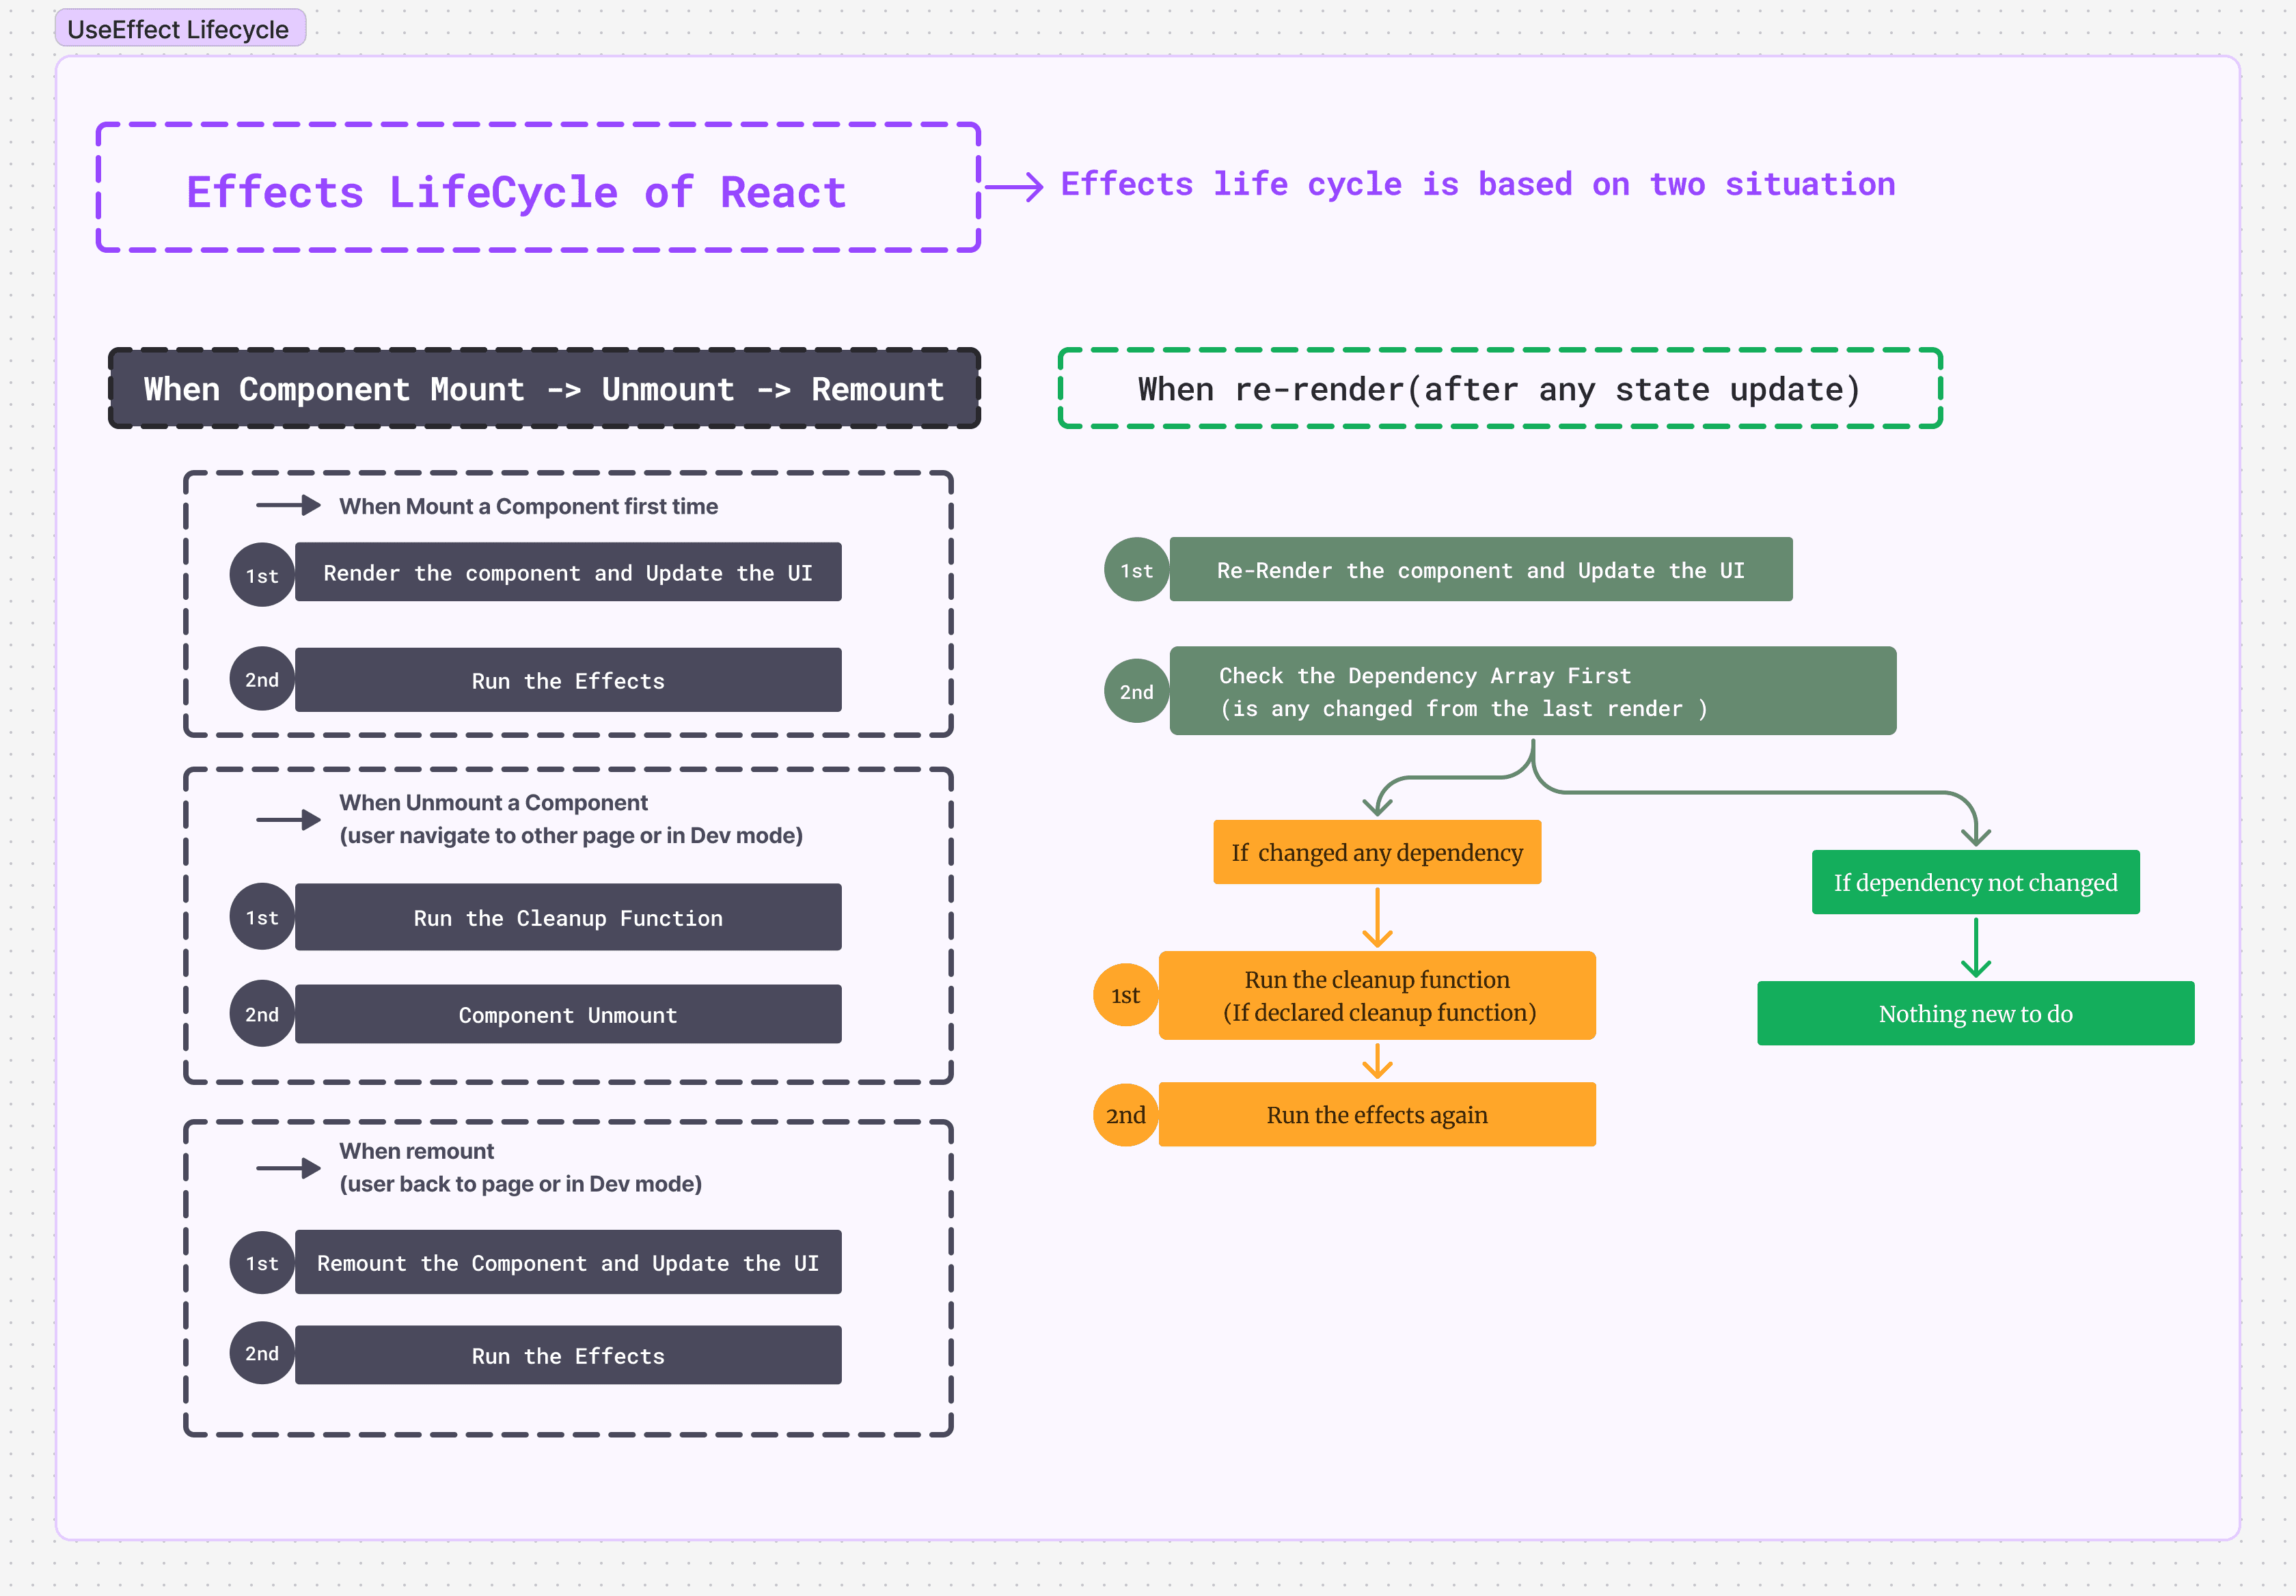Click the 2nd circle beside Component Unmount
This screenshot has width=2296, height=1596.
click(x=262, y=1014)
